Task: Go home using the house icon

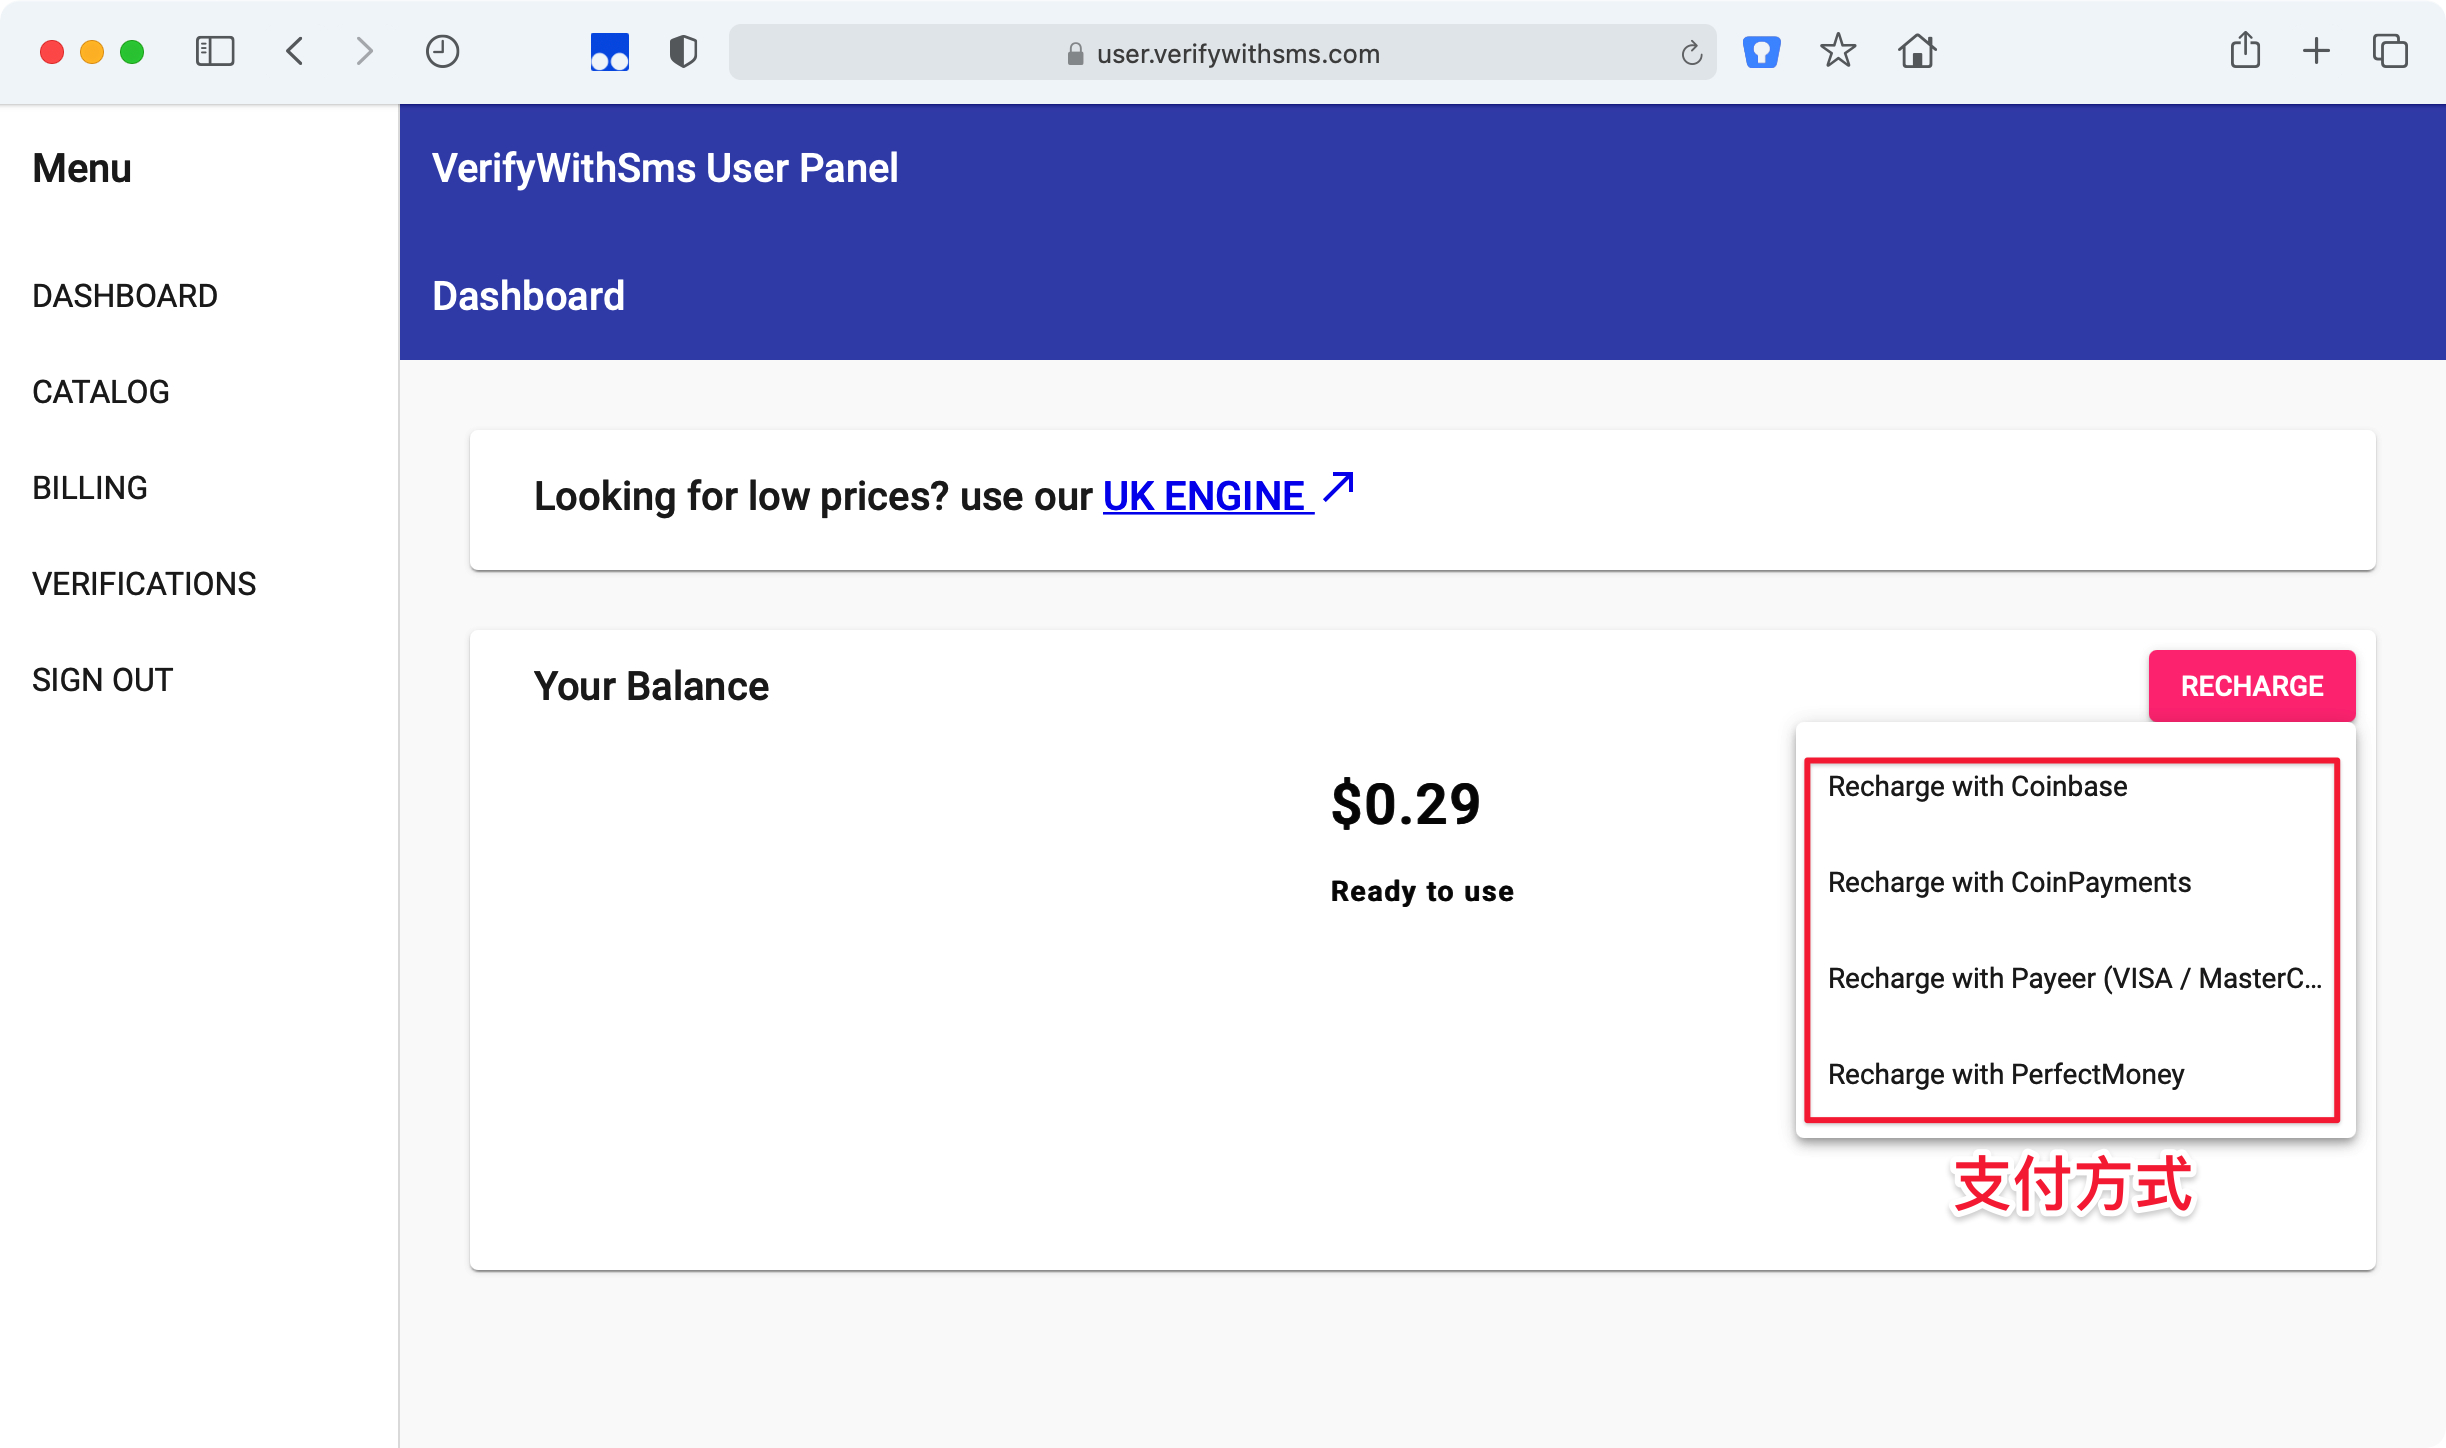Action: (1917, 52)
